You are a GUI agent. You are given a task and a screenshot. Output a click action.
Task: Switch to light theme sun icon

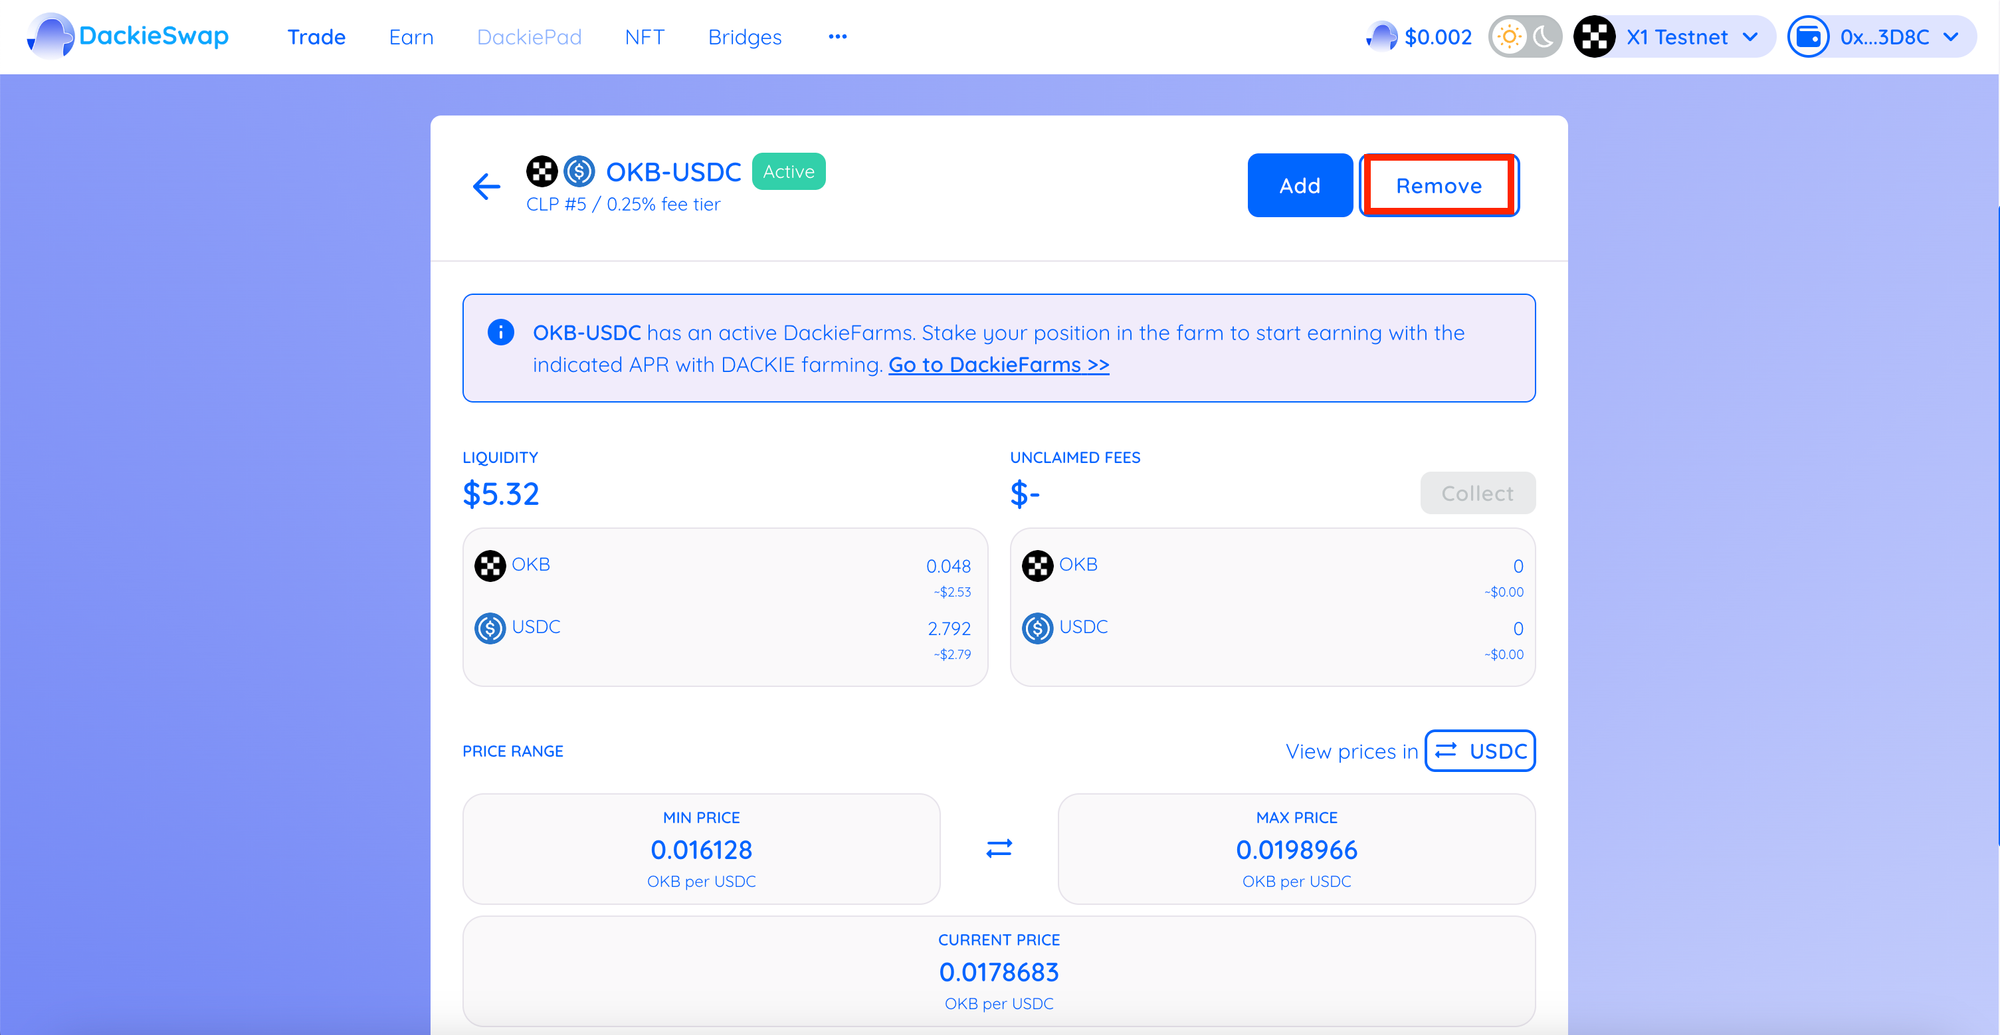(1509, 37)
